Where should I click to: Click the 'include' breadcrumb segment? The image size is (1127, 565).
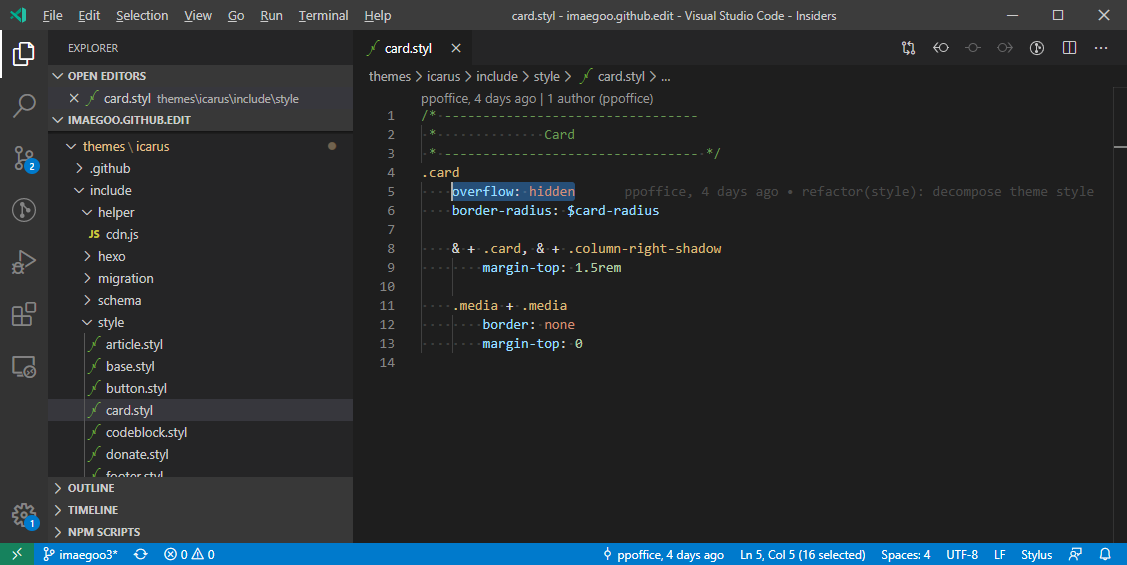click(497, 76)
